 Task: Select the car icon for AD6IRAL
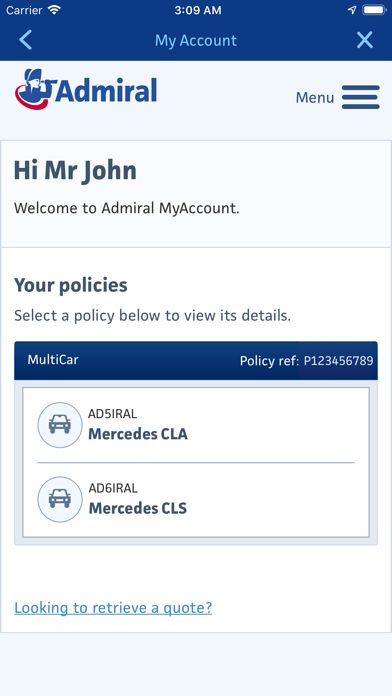(60, 499)
